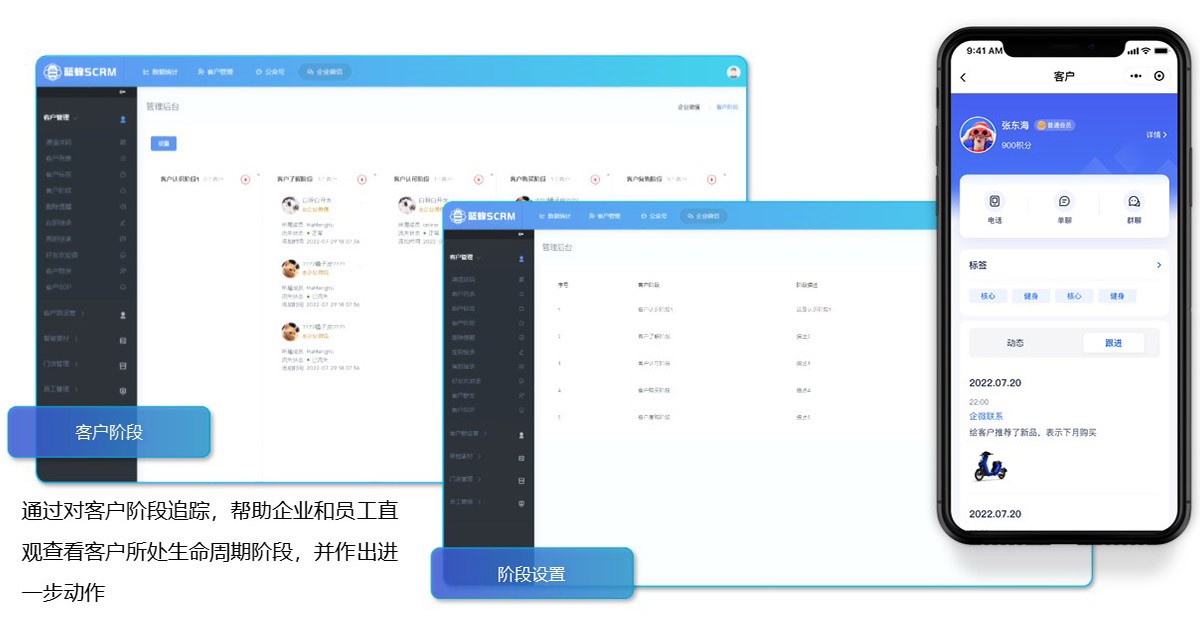Click the blue button under 管理后台 heading
This screenshot has height=642, width=1200.
163,143
